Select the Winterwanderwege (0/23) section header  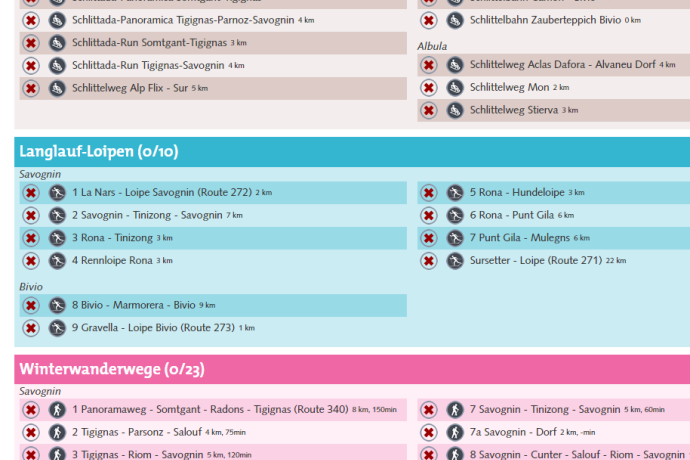[112, 369]
